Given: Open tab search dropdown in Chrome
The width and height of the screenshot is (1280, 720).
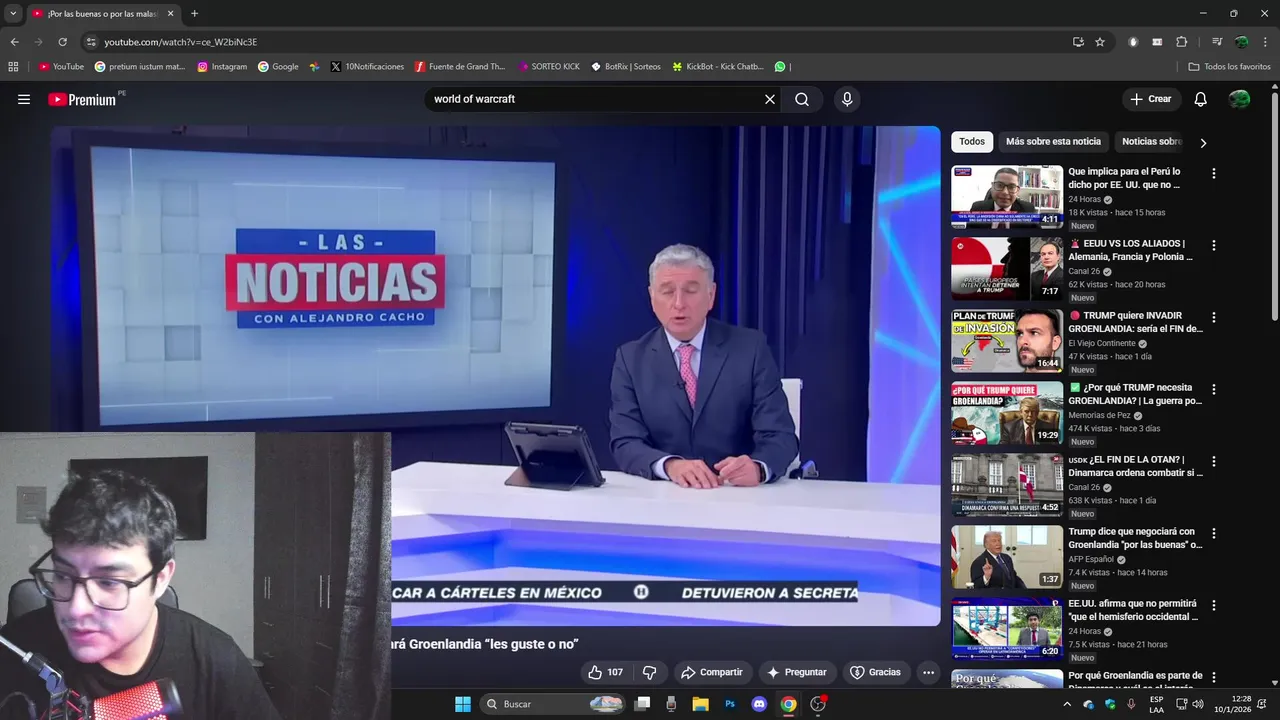Looking at the screenshot, I should click(x=13, y=13).
